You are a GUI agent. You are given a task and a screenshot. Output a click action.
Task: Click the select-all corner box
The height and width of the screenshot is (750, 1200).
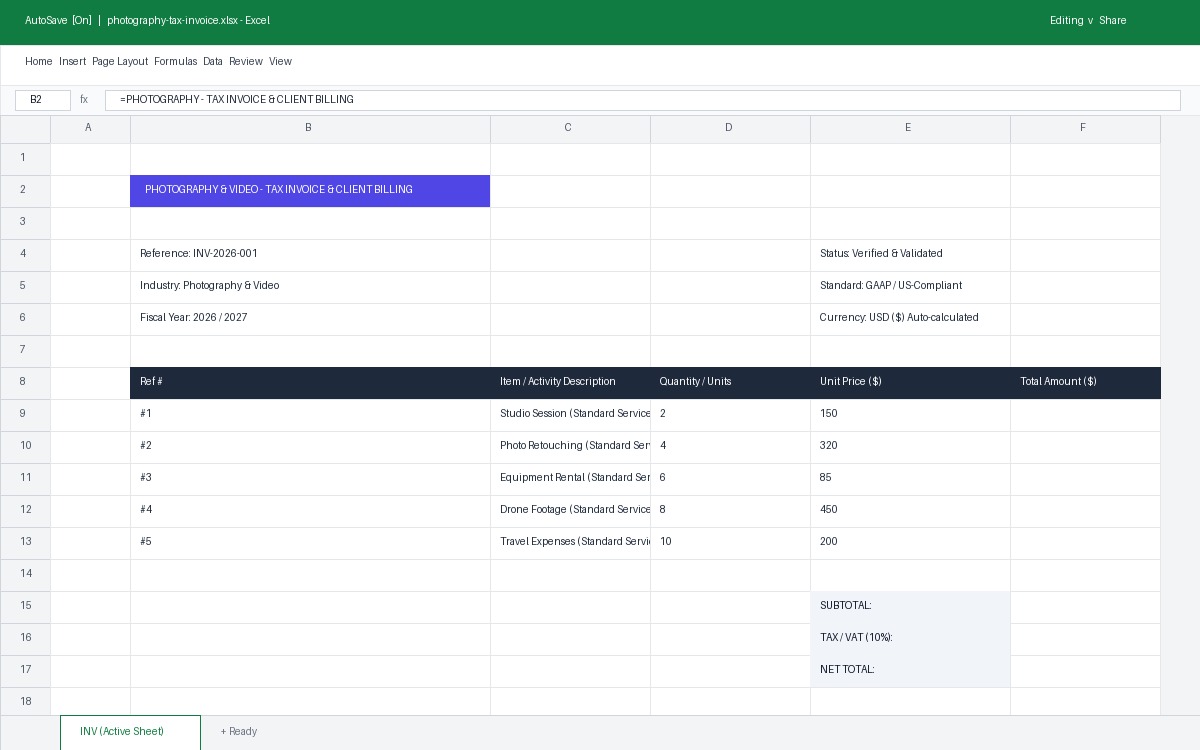coord(25,129)
